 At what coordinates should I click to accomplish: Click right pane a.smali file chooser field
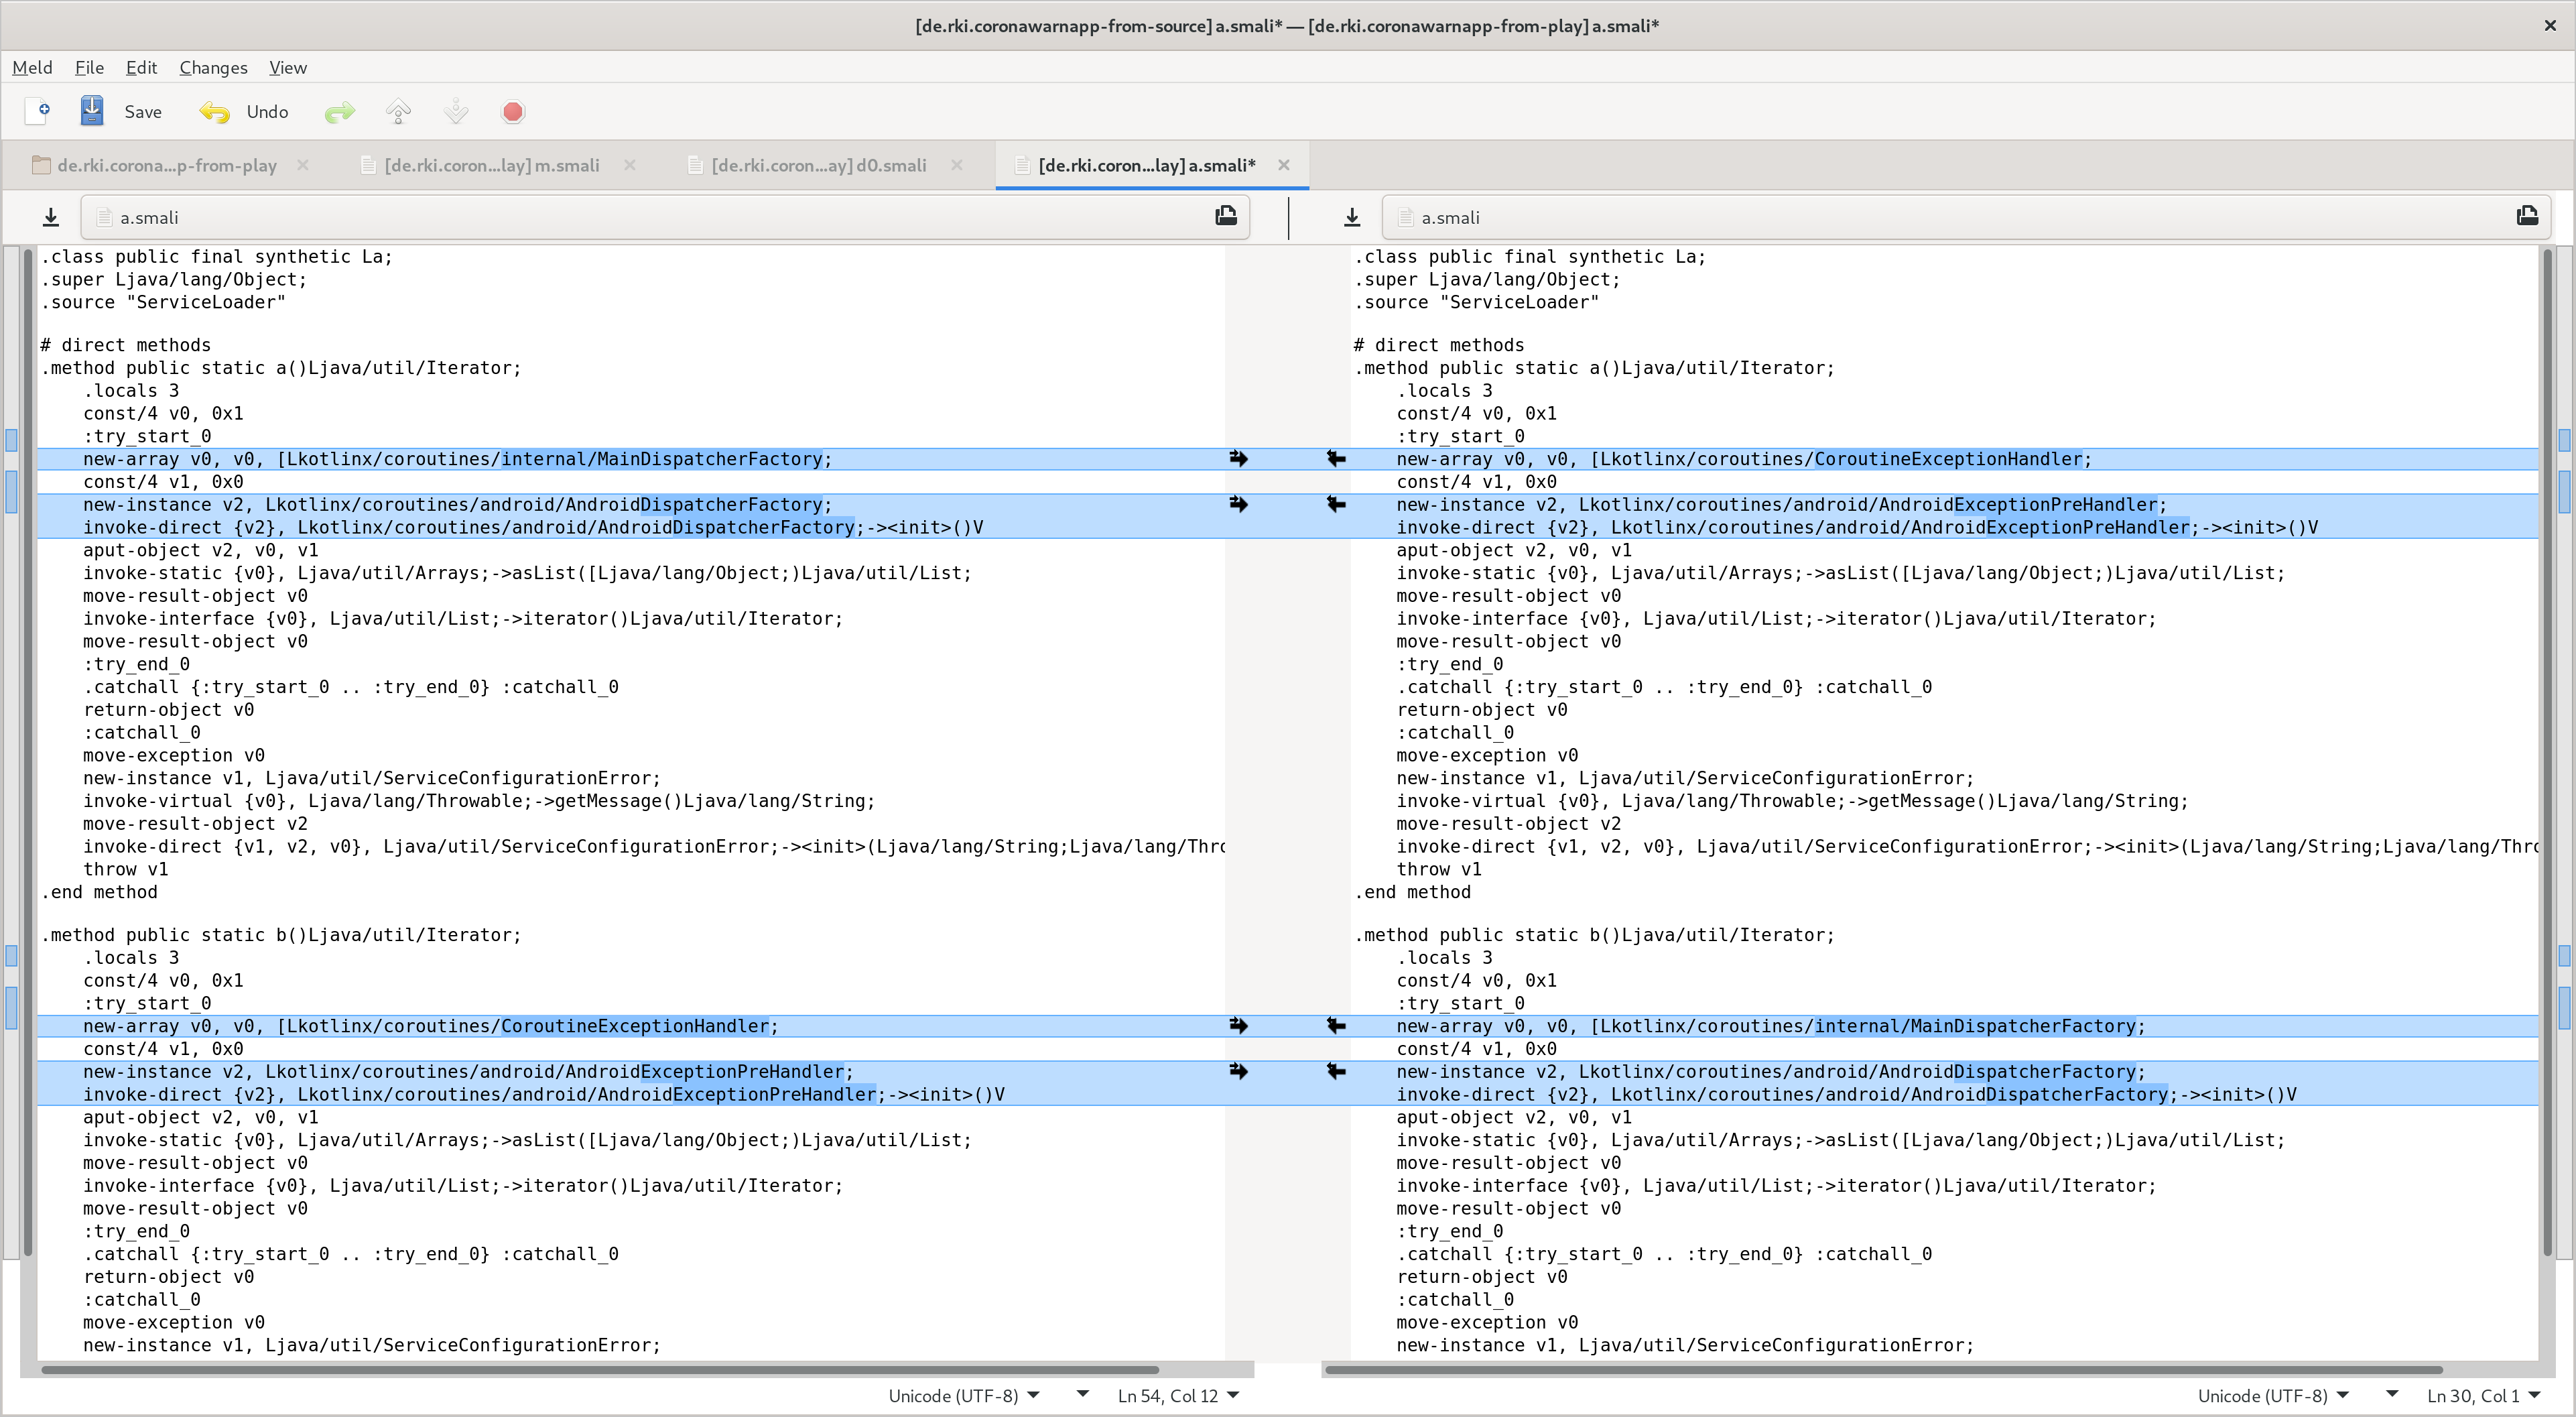point(1966,217)
